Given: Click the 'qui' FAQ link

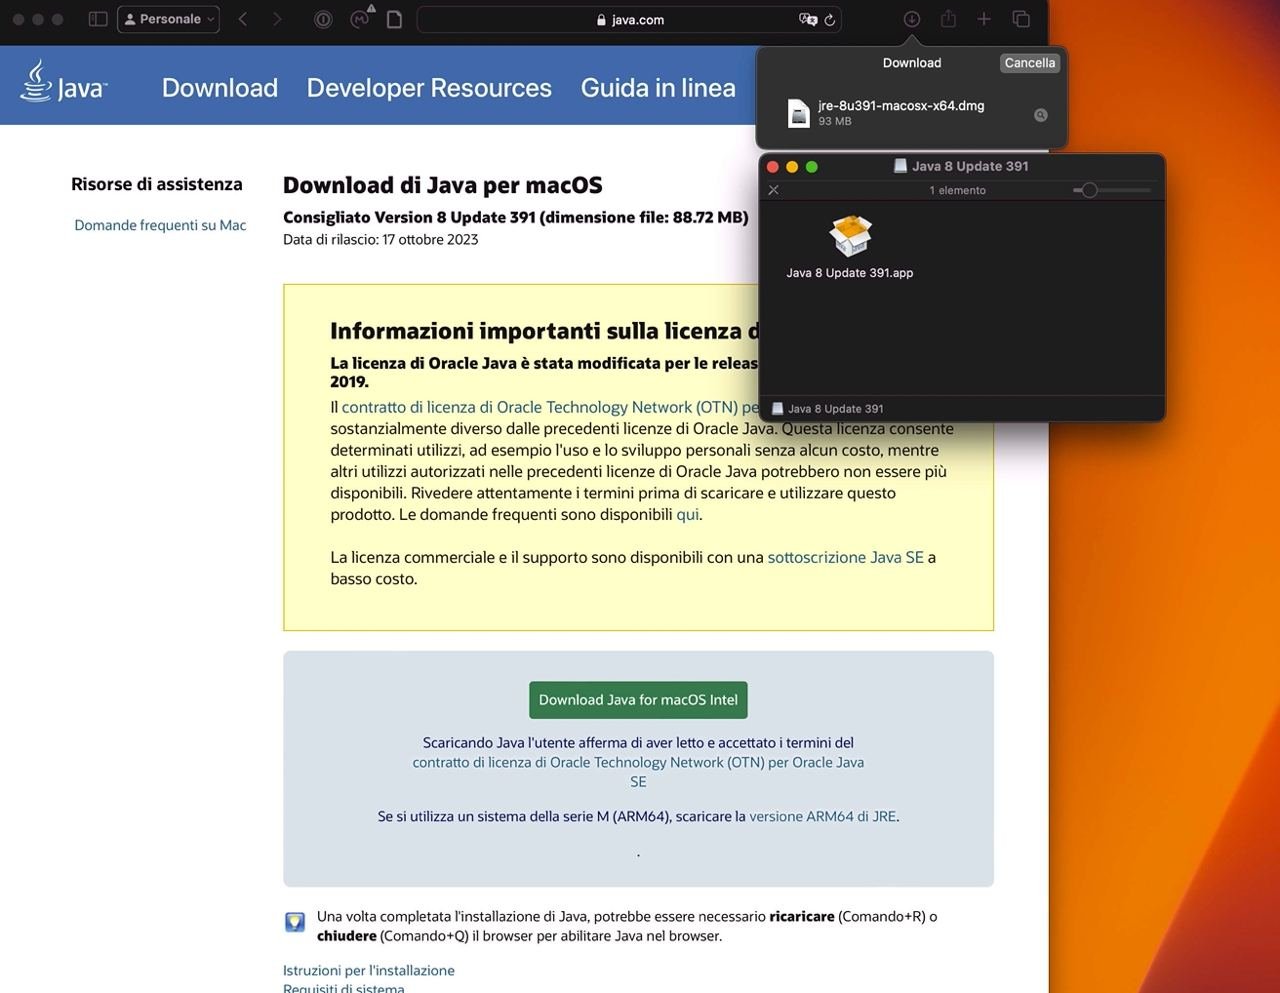Looking at the screenshot, I should 688,514.
